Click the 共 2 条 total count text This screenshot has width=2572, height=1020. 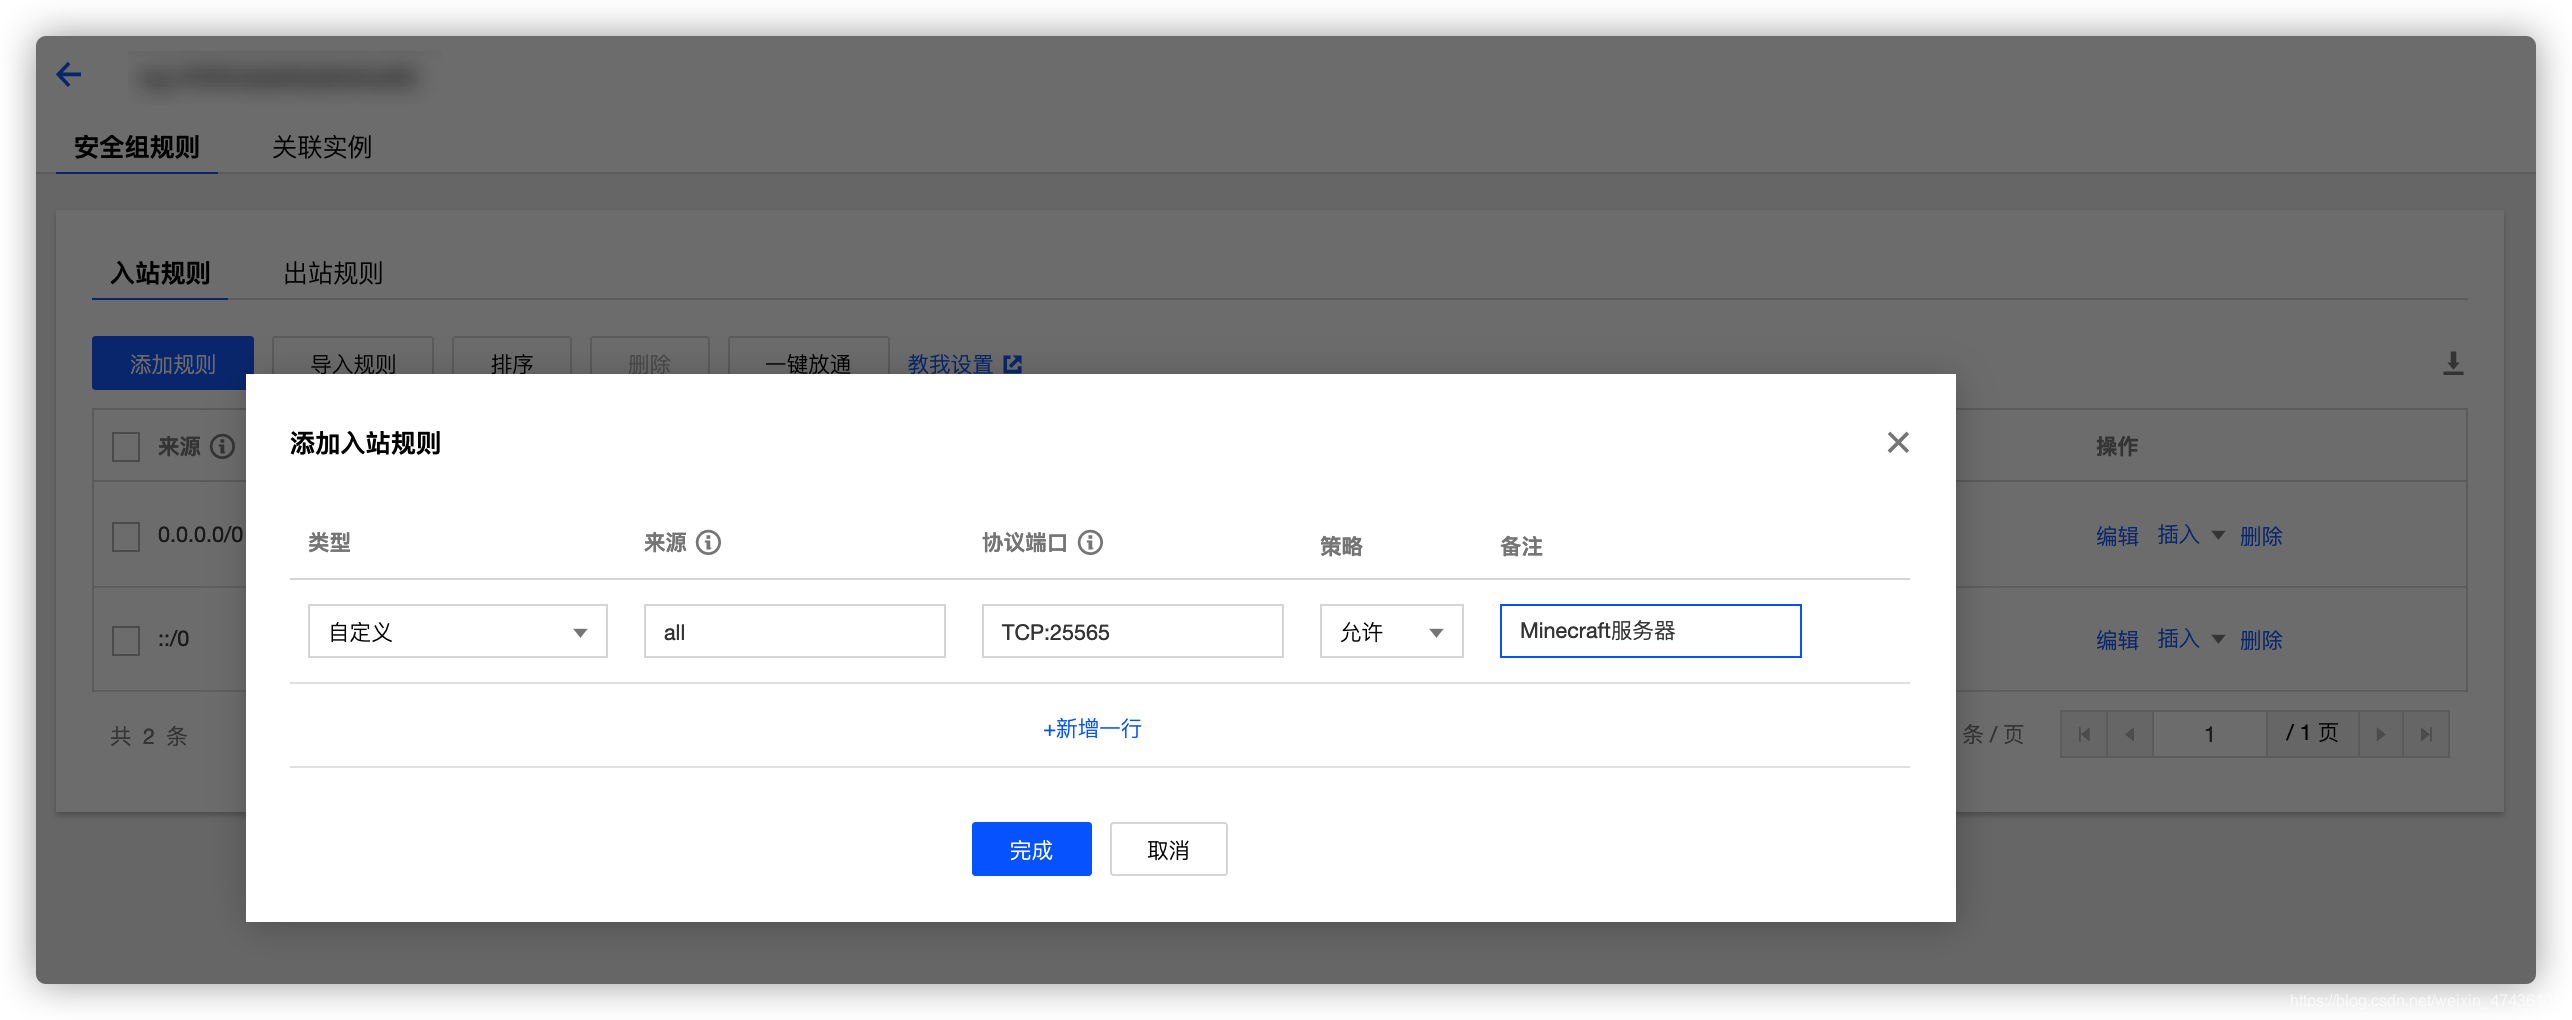coord(149,736)
